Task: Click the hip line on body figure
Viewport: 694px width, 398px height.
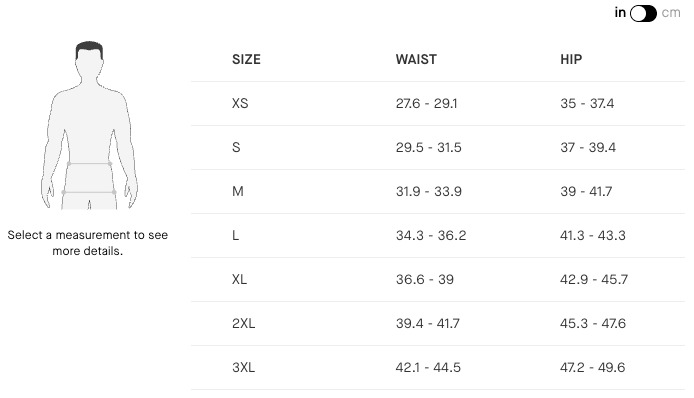Action: click(89, 192)
